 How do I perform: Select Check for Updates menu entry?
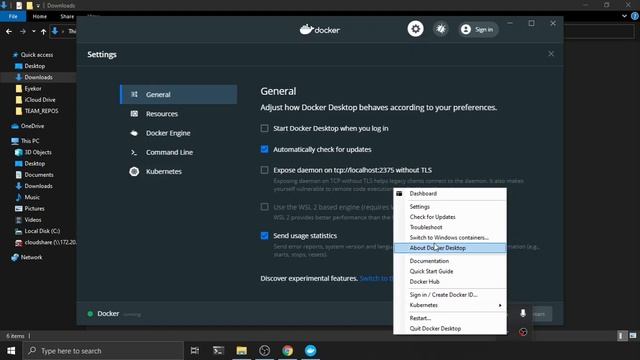tap(450, 217)
